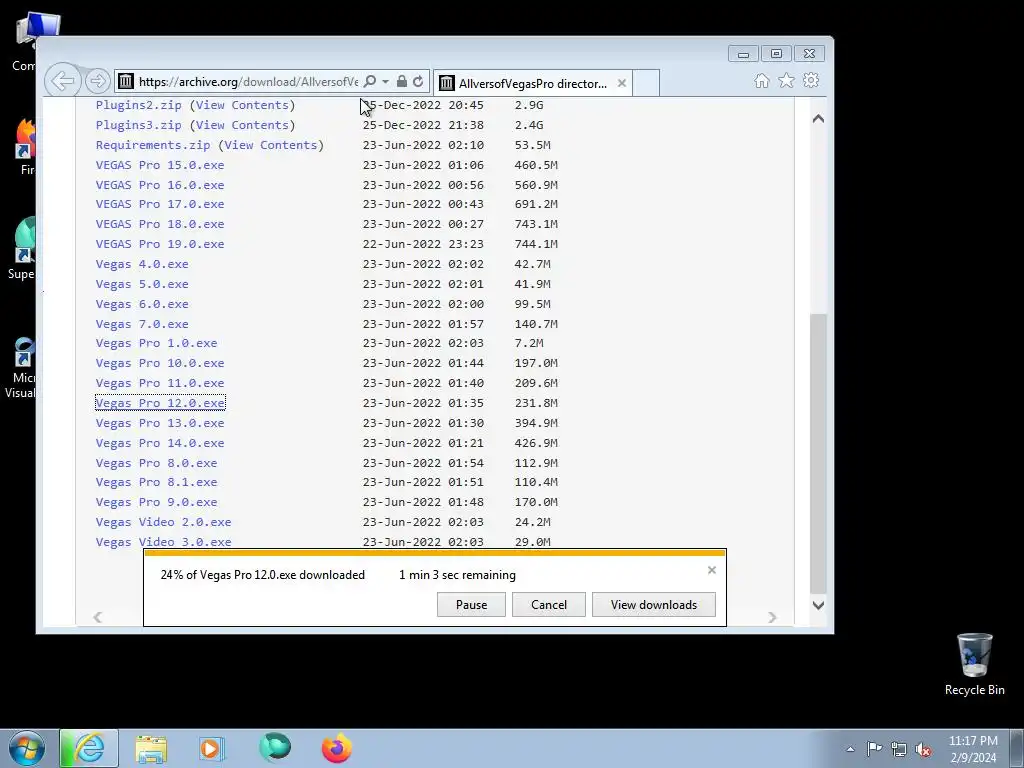1024x768 pixels.
Task: Open Windows Explorer folder from taskbar
Action: (x=151, y=748)
